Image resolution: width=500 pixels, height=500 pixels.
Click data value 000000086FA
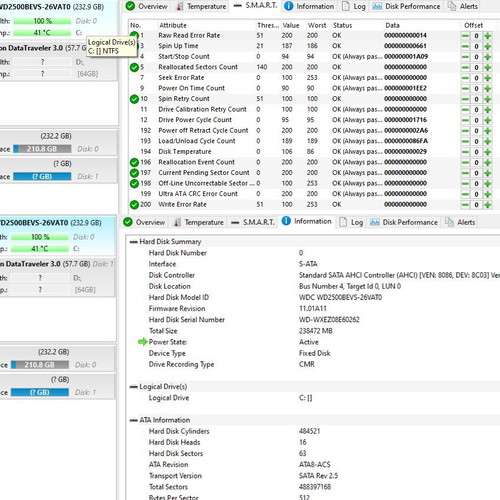(x=406, y=141)
